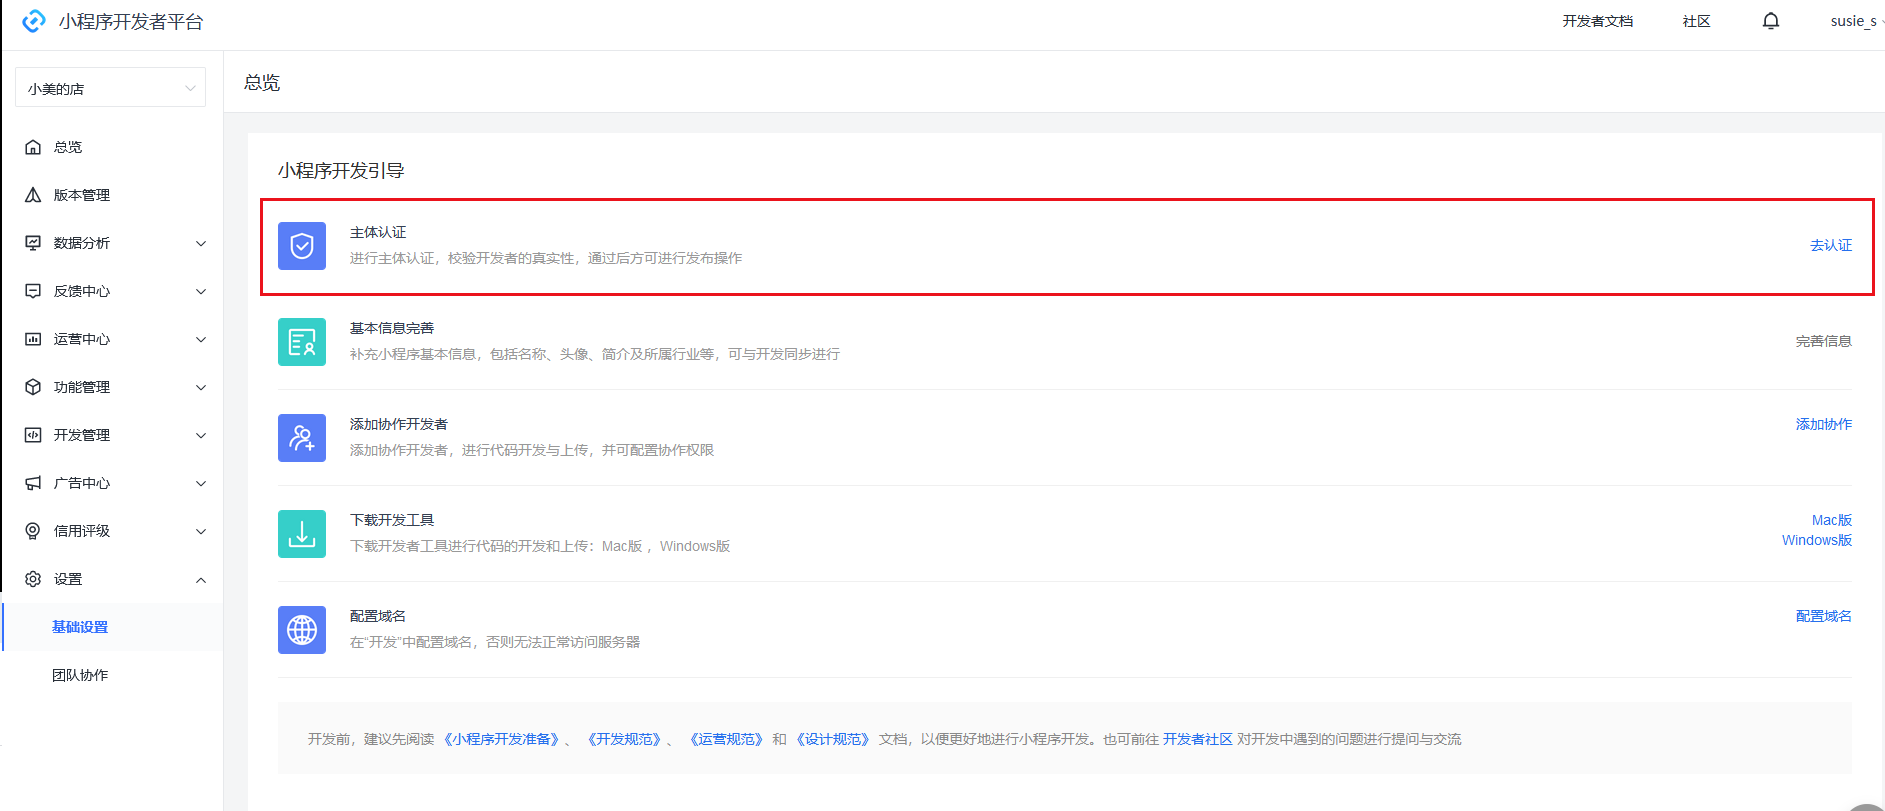The image size is (1885, 811).
Task: Click the Mac版 download link
Action: point(1832,520)
